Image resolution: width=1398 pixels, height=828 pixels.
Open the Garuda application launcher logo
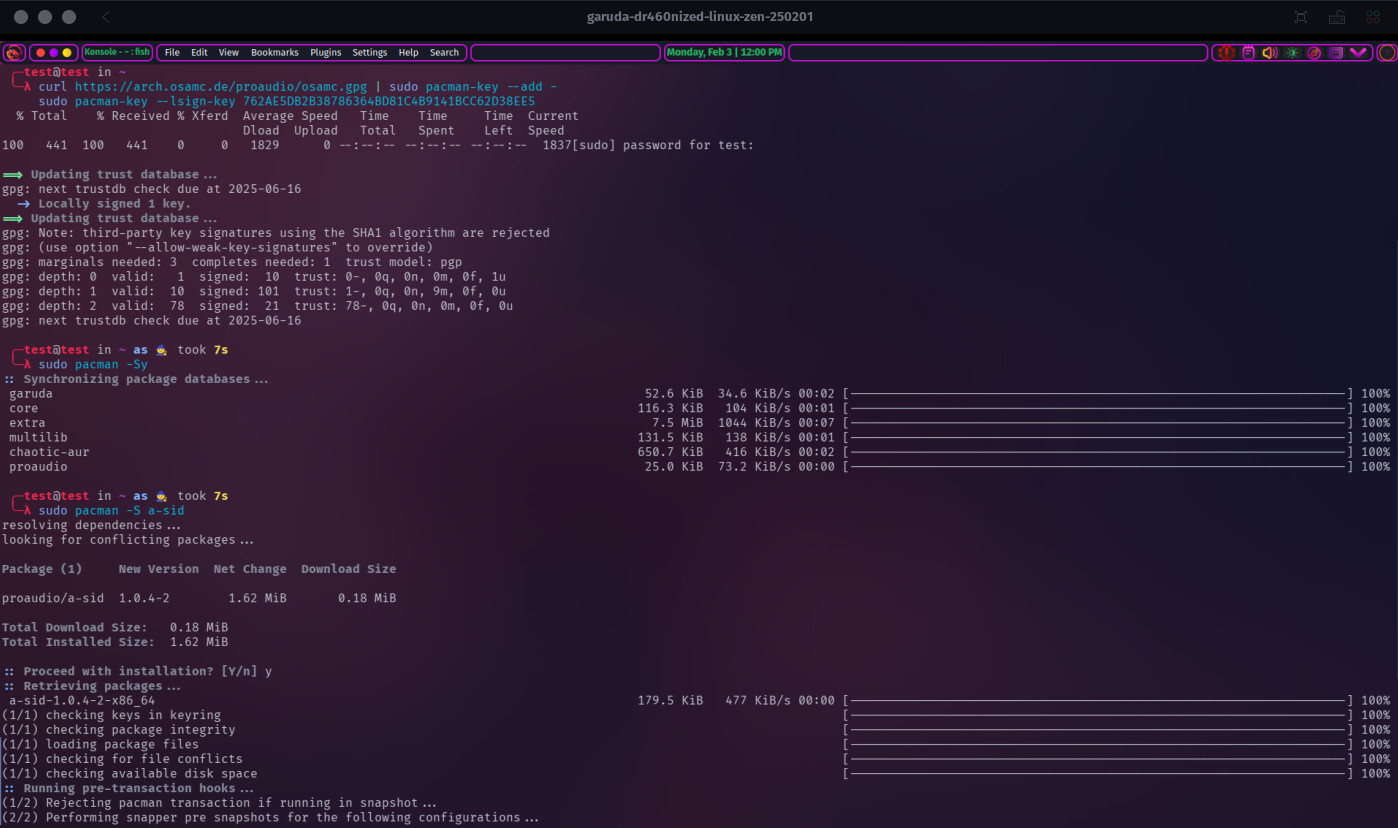13,53
